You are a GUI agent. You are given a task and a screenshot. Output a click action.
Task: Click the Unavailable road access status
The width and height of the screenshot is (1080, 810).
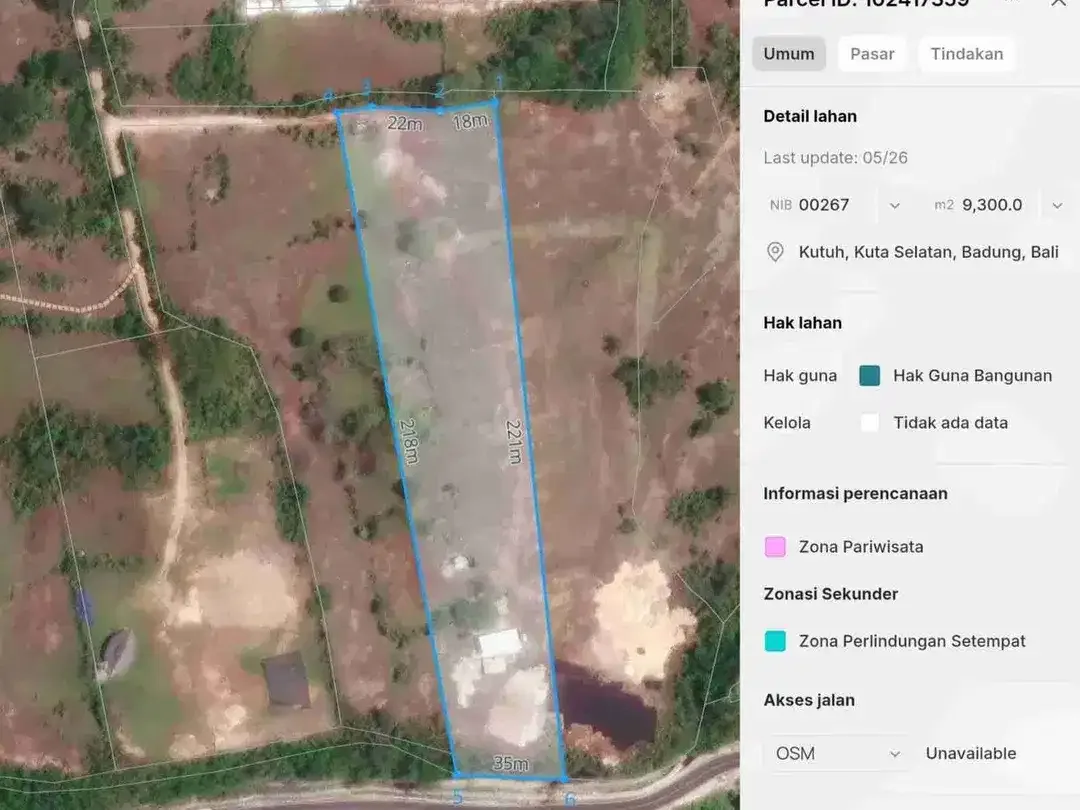pyautogui.click(x=970, y=754)
